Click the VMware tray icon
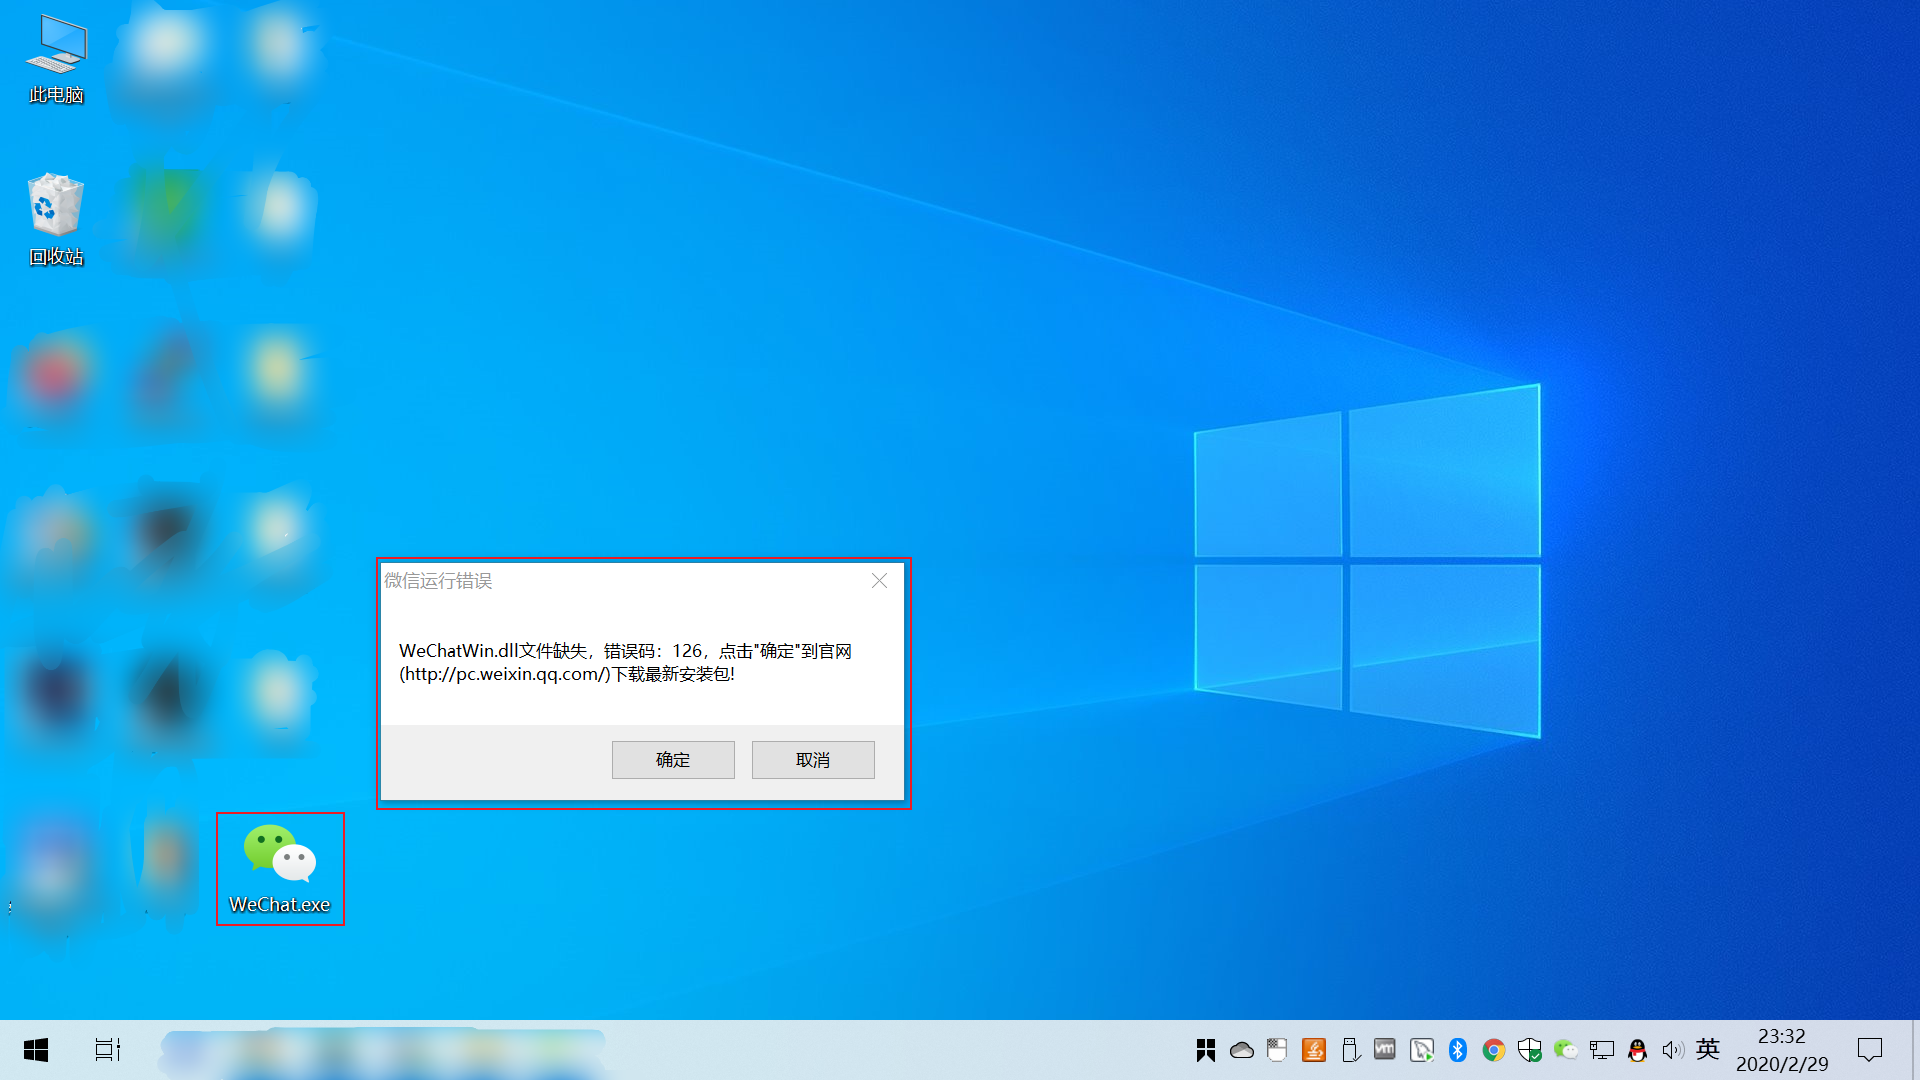 click(x=1385, y=1050)
